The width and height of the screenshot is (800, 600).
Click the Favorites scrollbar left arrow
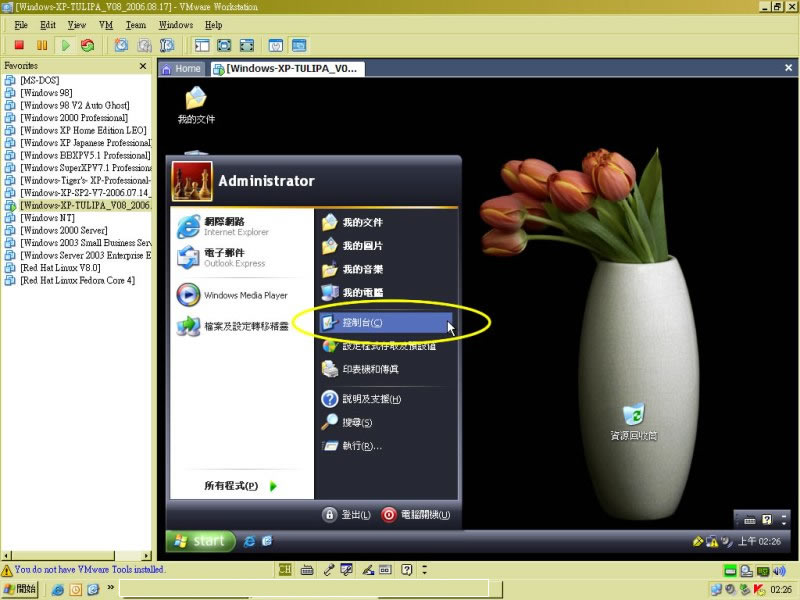click(6, 555)
